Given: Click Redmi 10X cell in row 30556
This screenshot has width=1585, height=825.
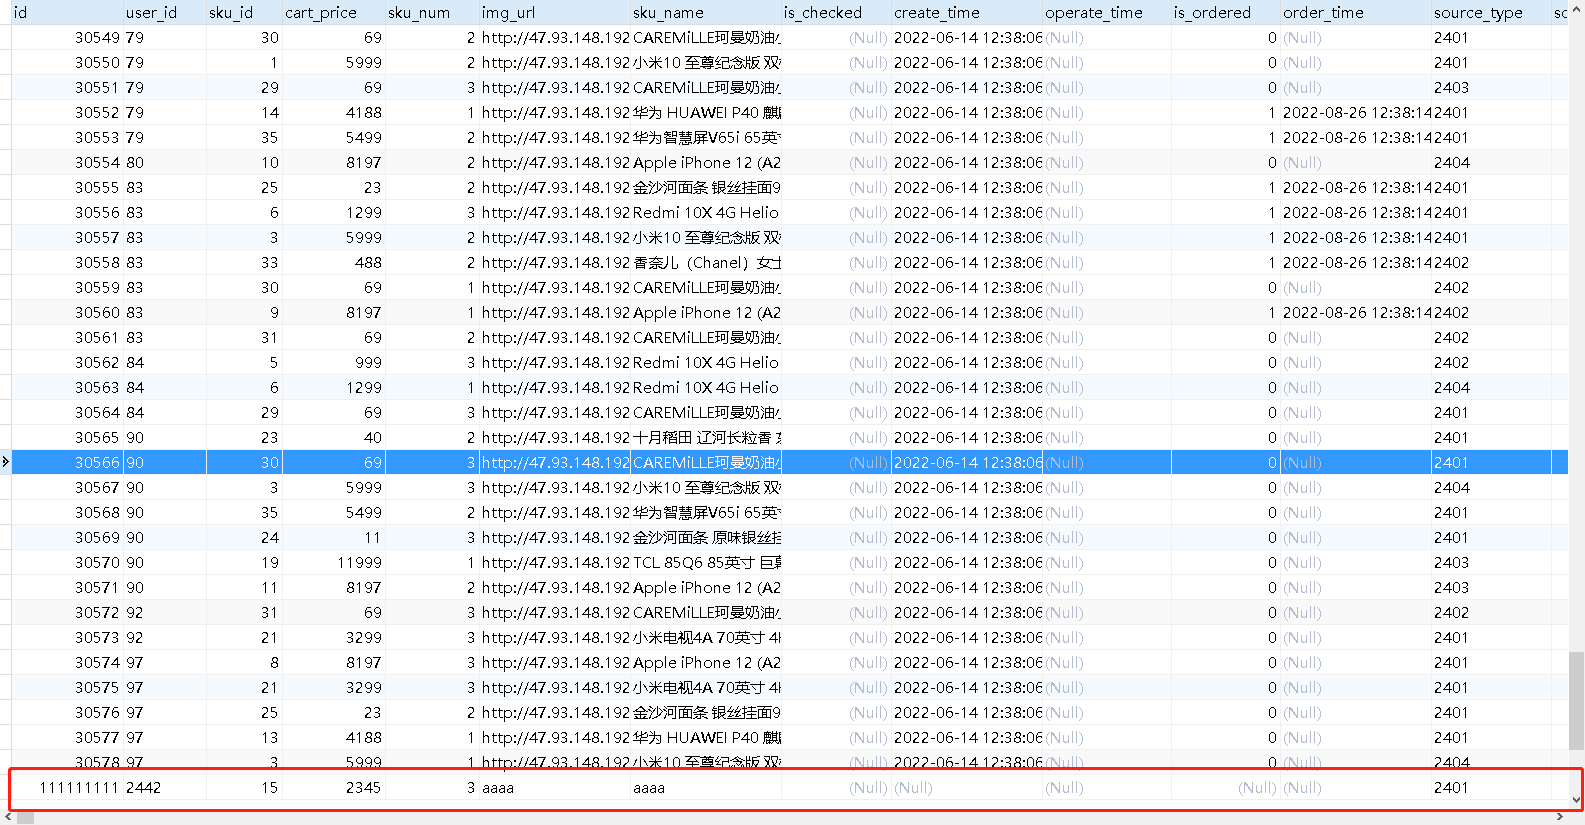Looking at the screenshot, I should tap(706, 212).
